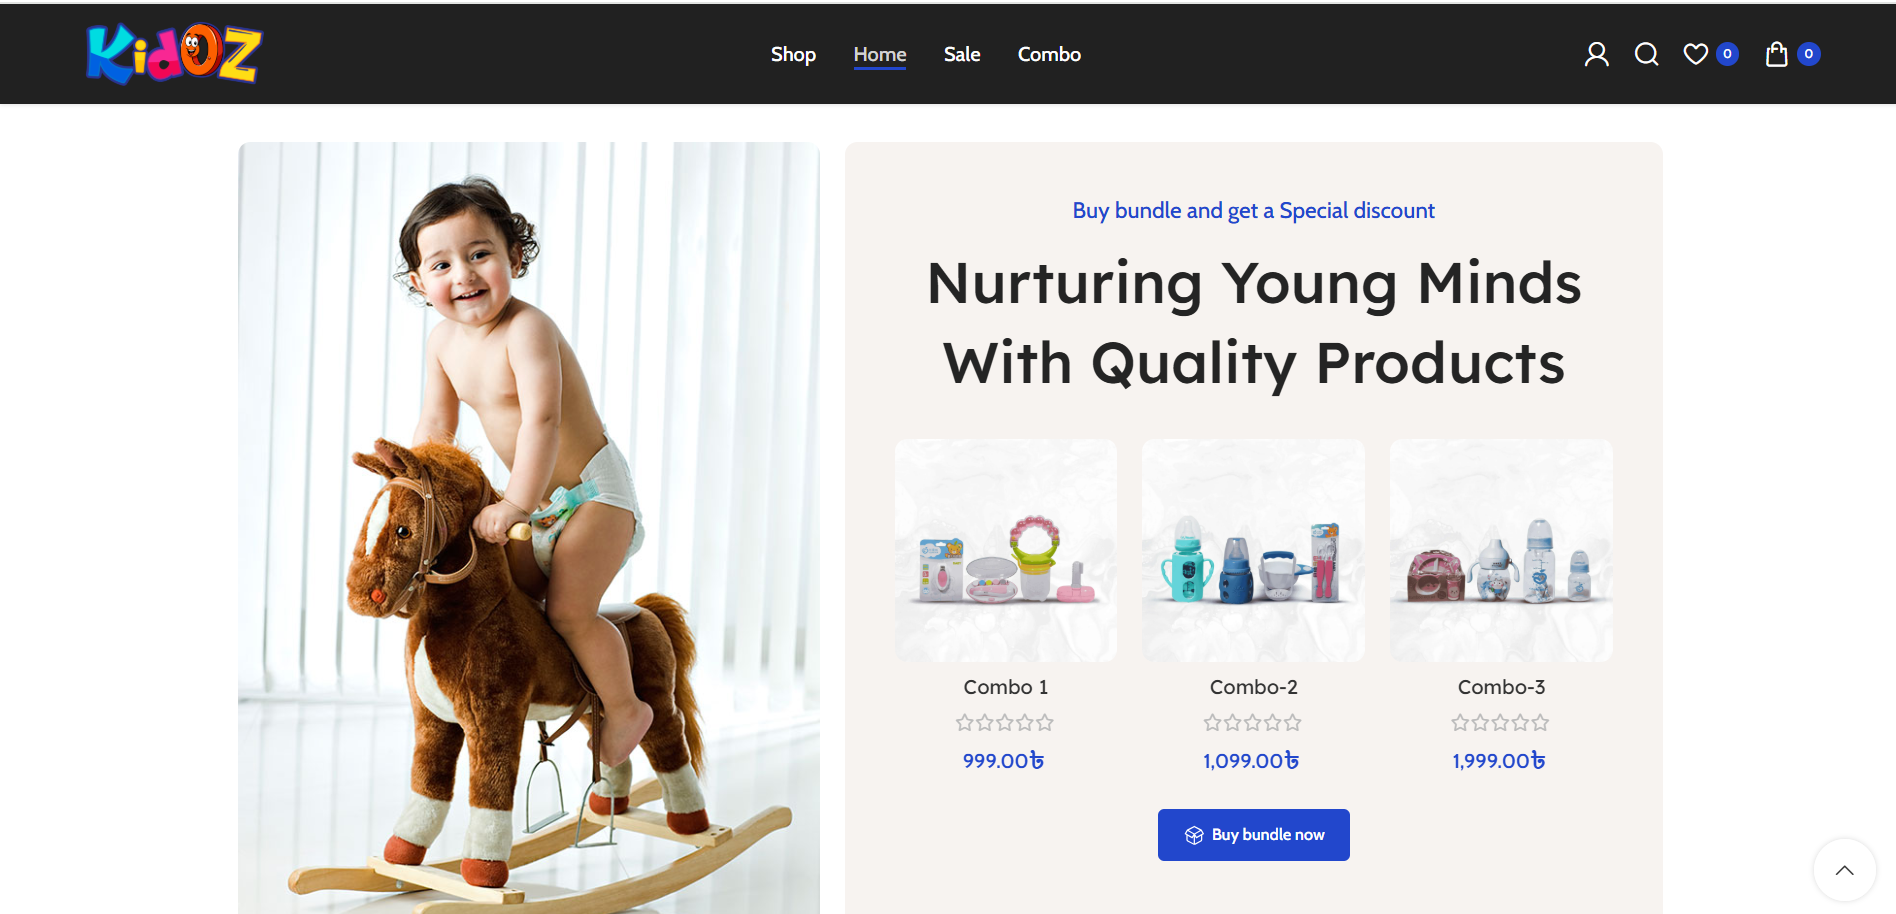Click the KidOZ logo
Screen dimensions: 1896x914
click(174, 54)
